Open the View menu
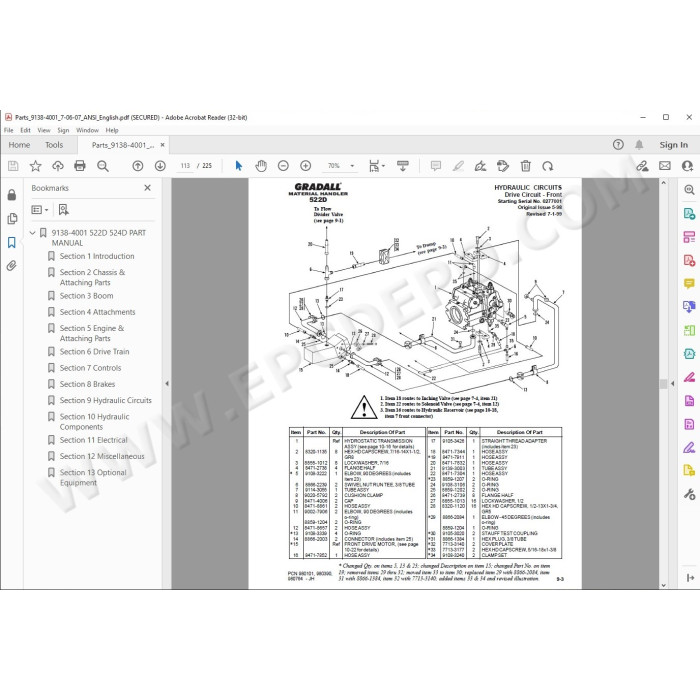This screenshot has width=700, height=700. coord(44,130)
